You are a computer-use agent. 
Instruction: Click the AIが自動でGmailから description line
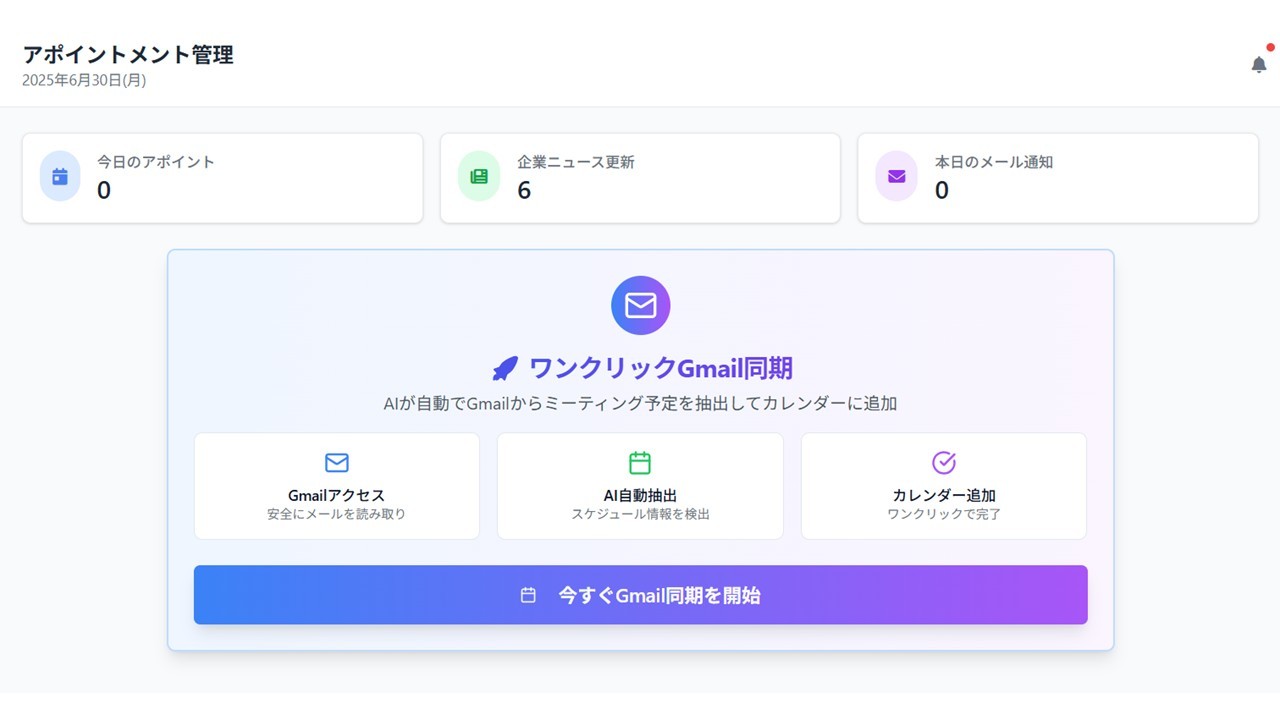pos(640,404)
